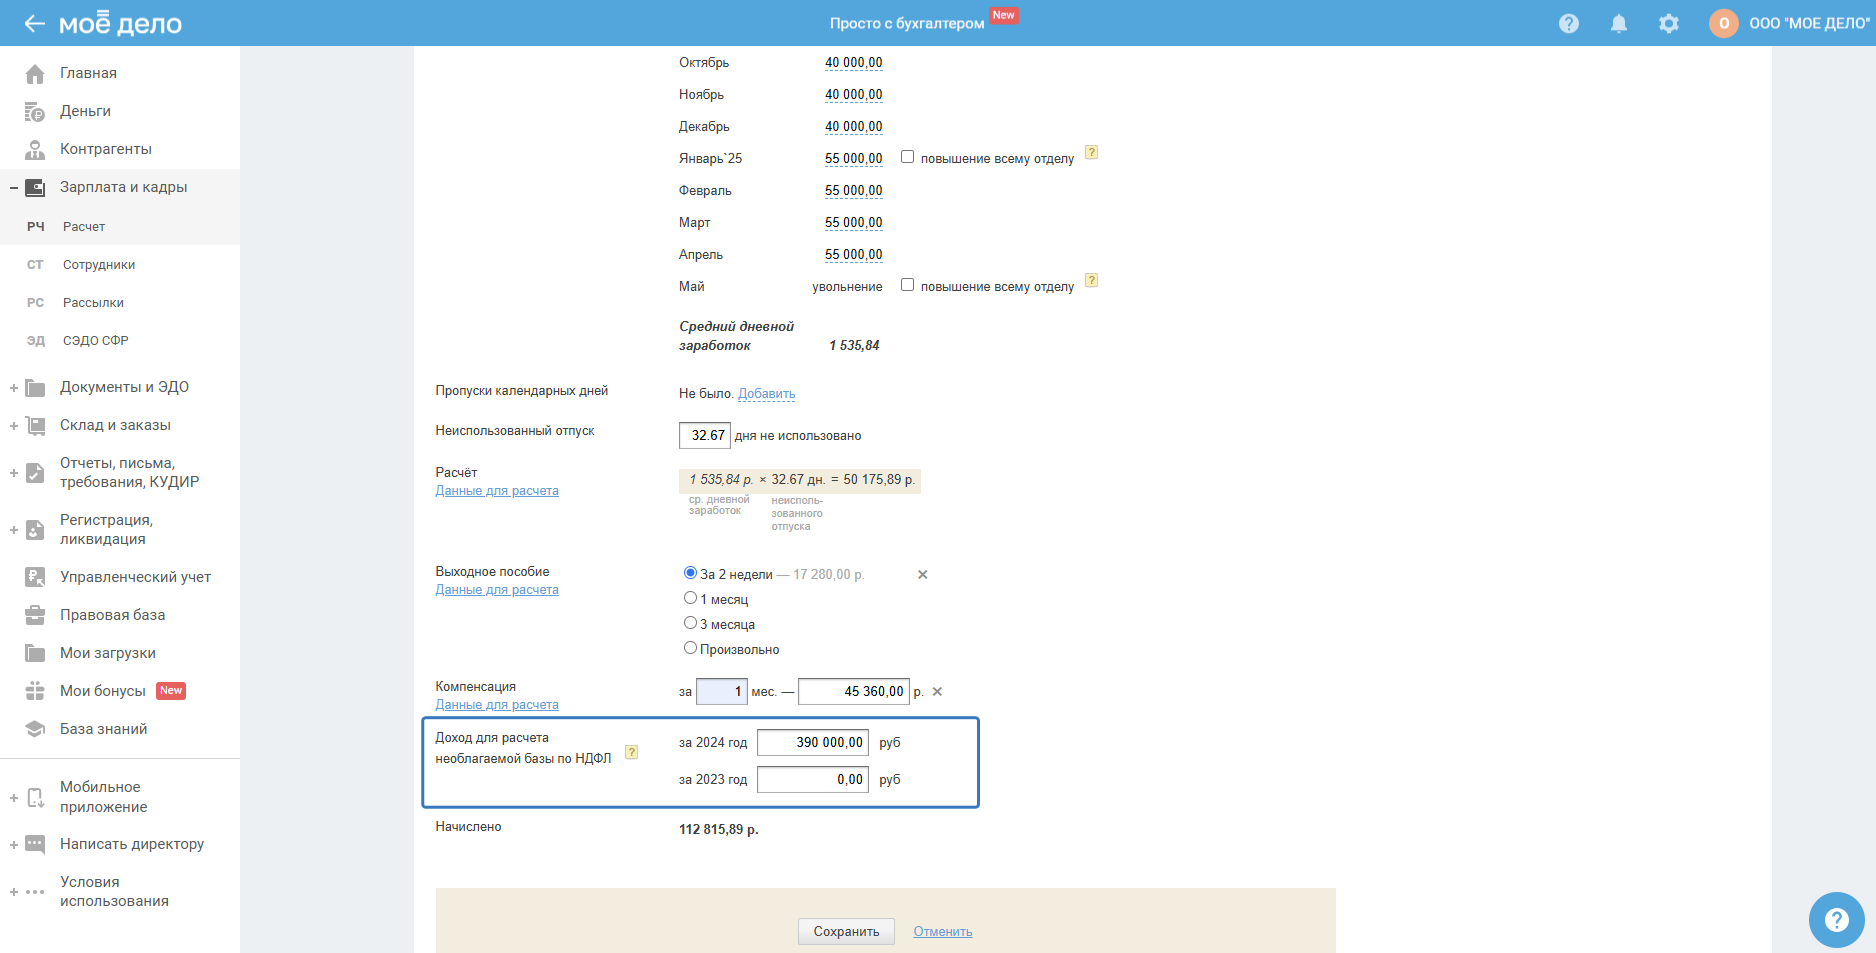The width and height of the screenshot is (1876, 953).
Task: Click the compensation months field
Action: (722, 692)
